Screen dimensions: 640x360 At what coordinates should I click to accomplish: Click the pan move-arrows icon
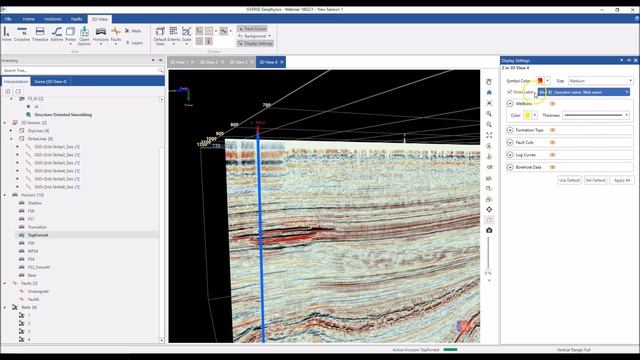click(489, 209)
